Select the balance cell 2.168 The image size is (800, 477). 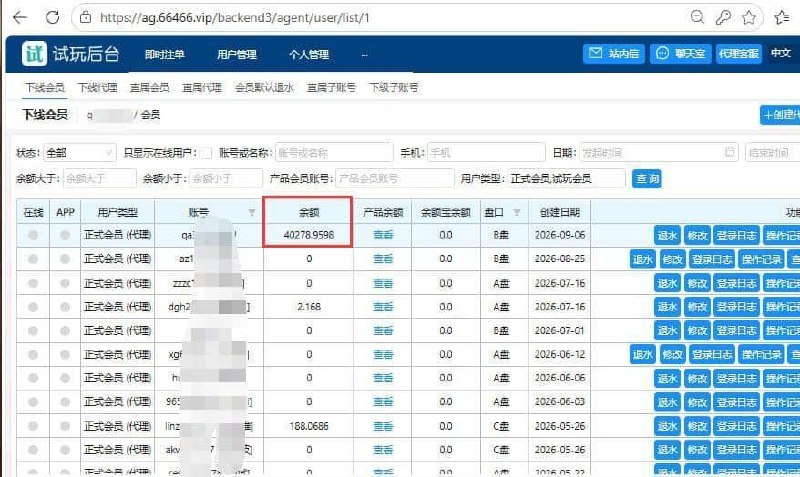308,307
